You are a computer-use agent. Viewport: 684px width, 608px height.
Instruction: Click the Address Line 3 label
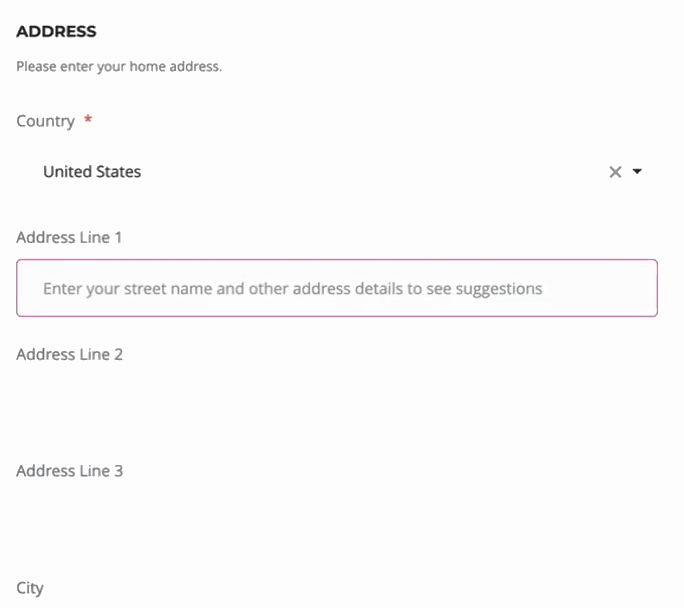click(69, 471)
